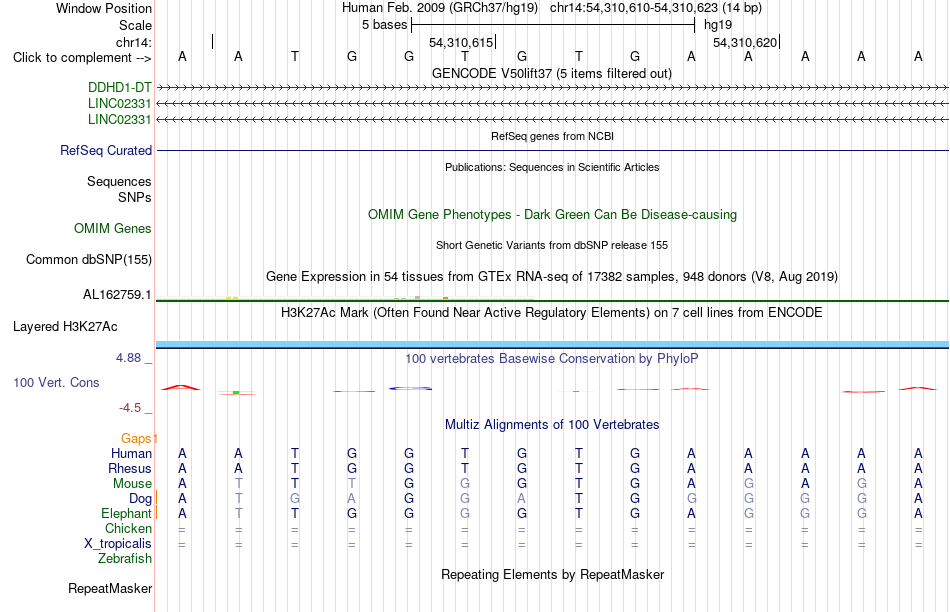Click 'Publications: Sequences in Scientific Articles' title
Image resolution: width=950 pixels, height=612 pixels.
(552, 167)
